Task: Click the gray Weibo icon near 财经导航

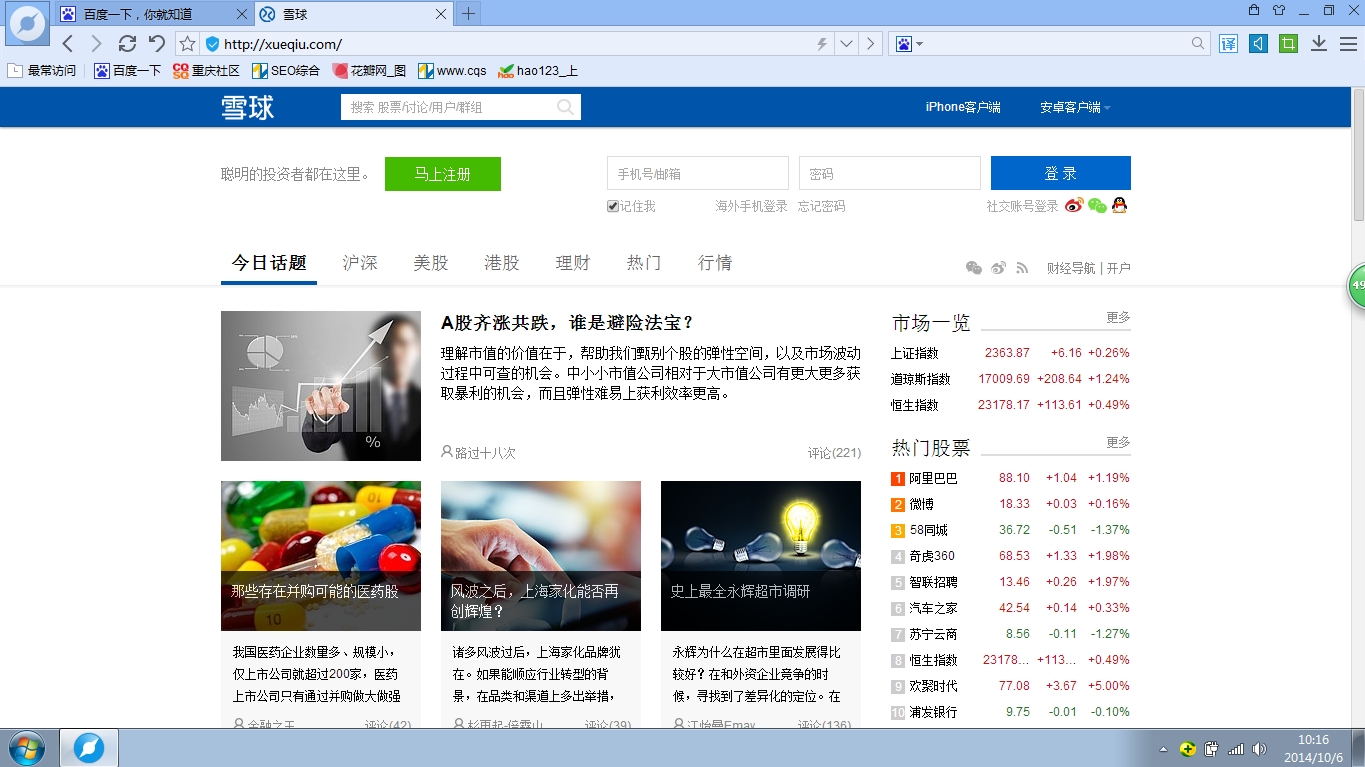Action: (x=999, y=268)
